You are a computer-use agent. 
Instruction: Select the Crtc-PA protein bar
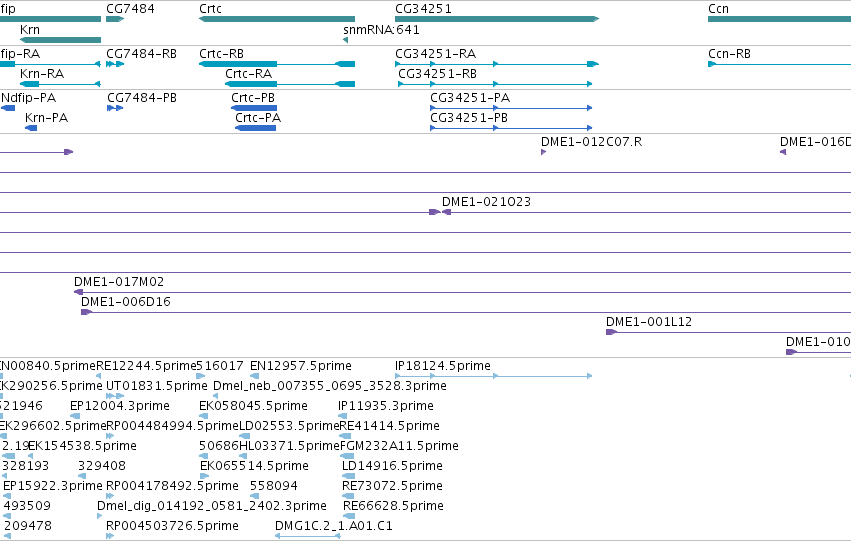click(x=256, y=128)
